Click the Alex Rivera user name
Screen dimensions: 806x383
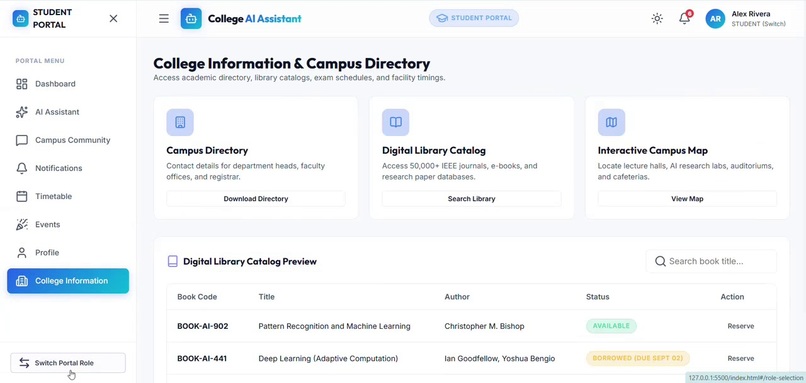click(751, 14)
